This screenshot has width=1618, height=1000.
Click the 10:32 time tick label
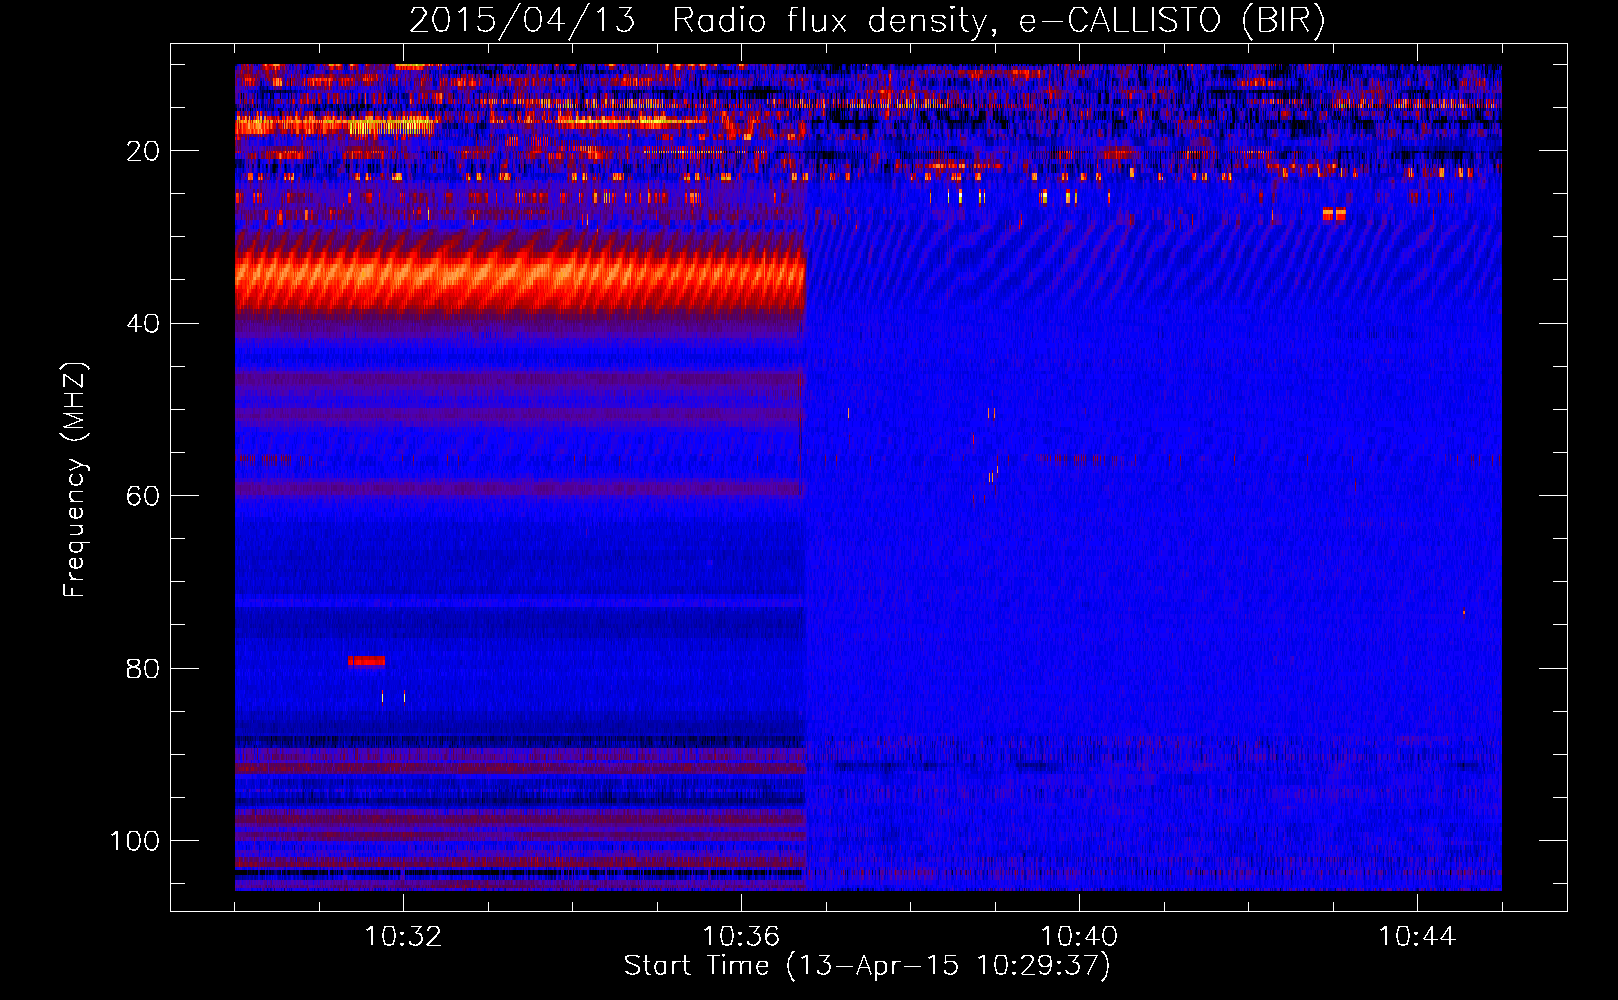(403, 937)
